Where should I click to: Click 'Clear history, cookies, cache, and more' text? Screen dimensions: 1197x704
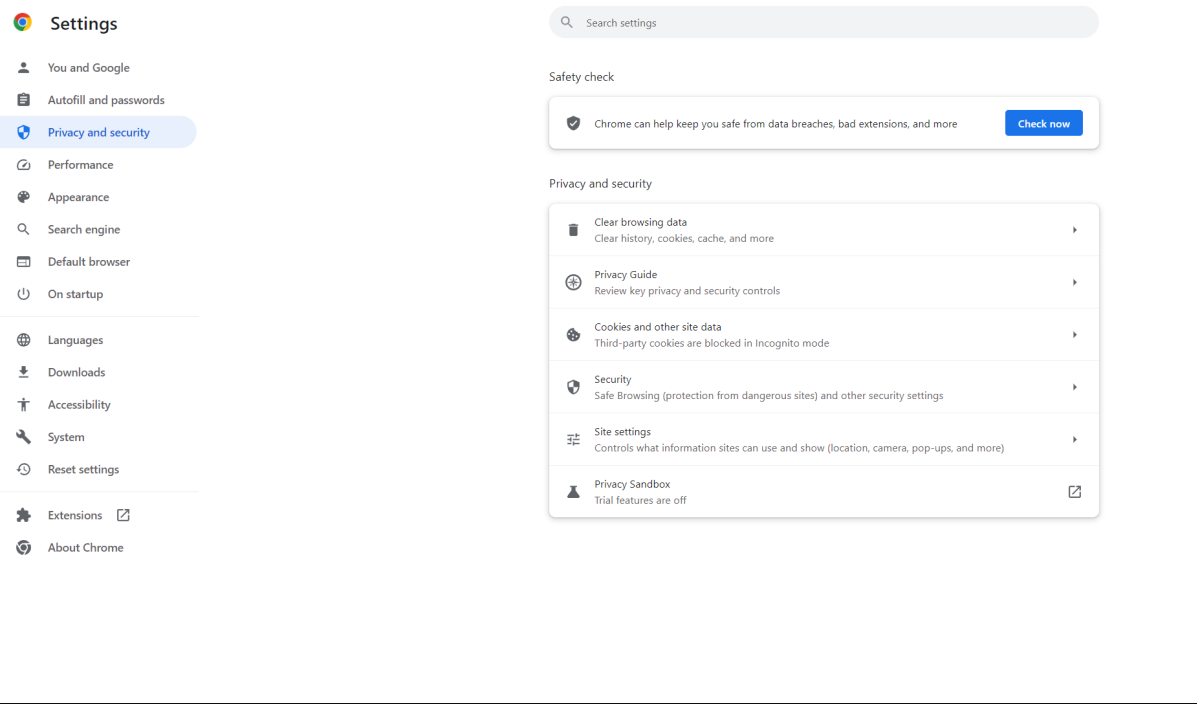click(684, 238)
